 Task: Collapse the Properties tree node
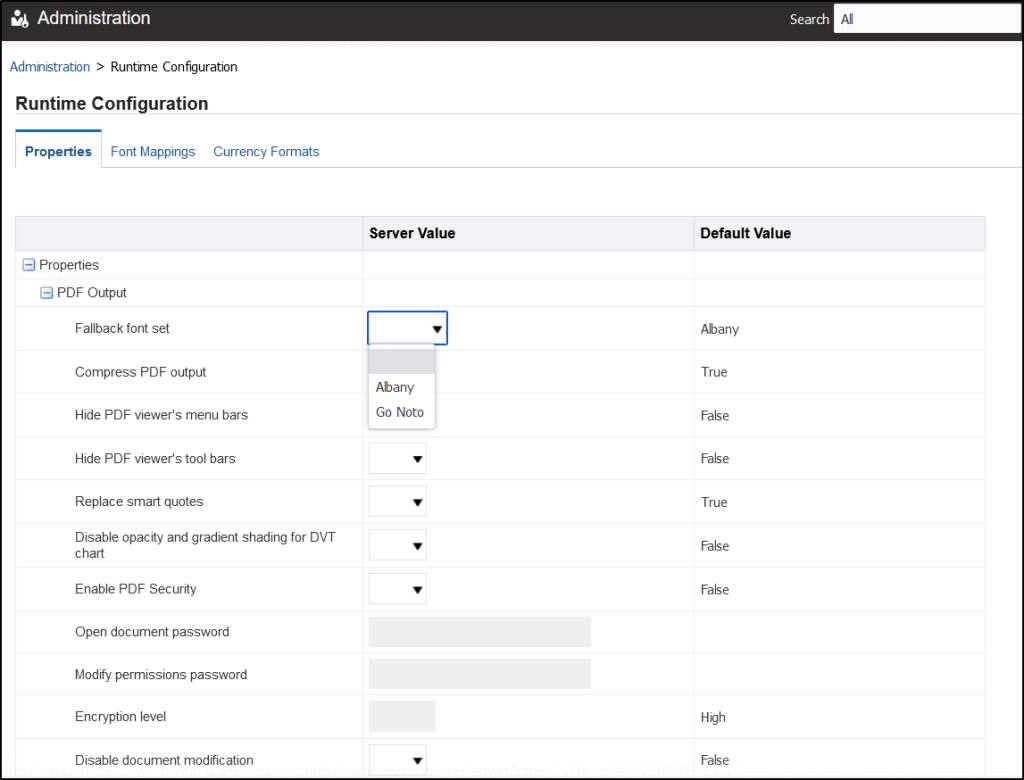pos(29,265)
